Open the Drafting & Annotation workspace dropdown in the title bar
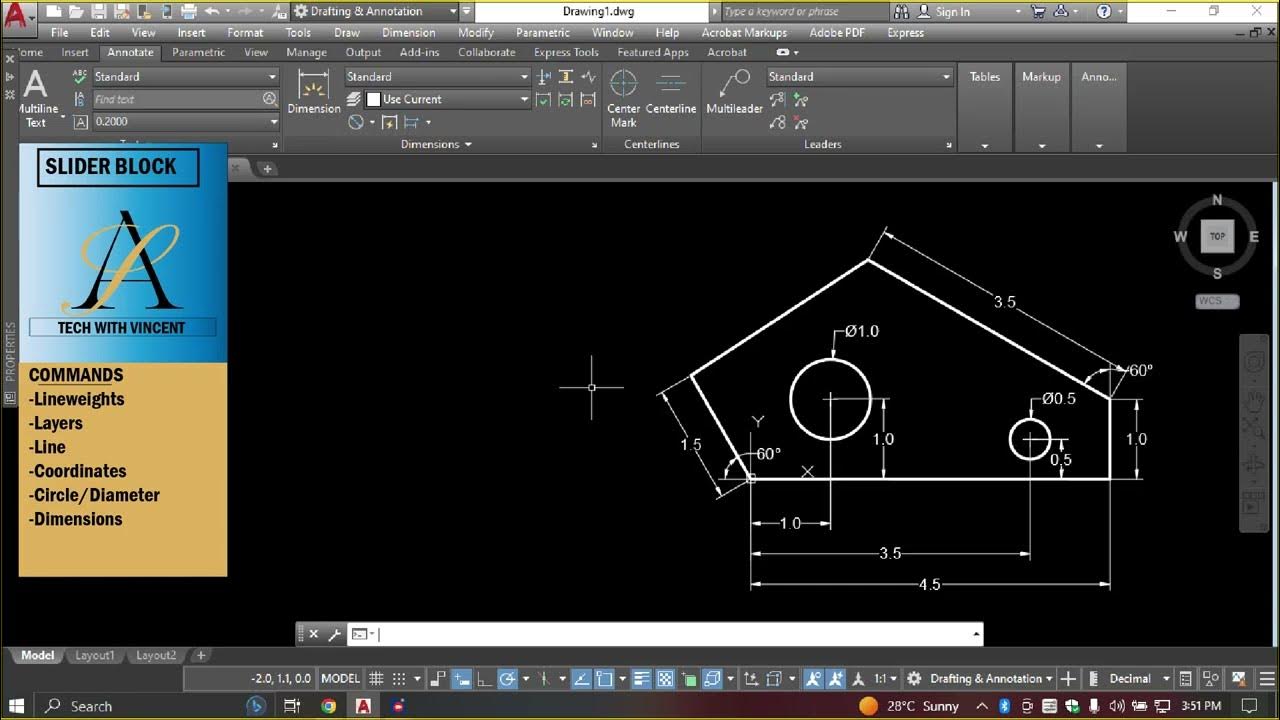 click(375, 11)
